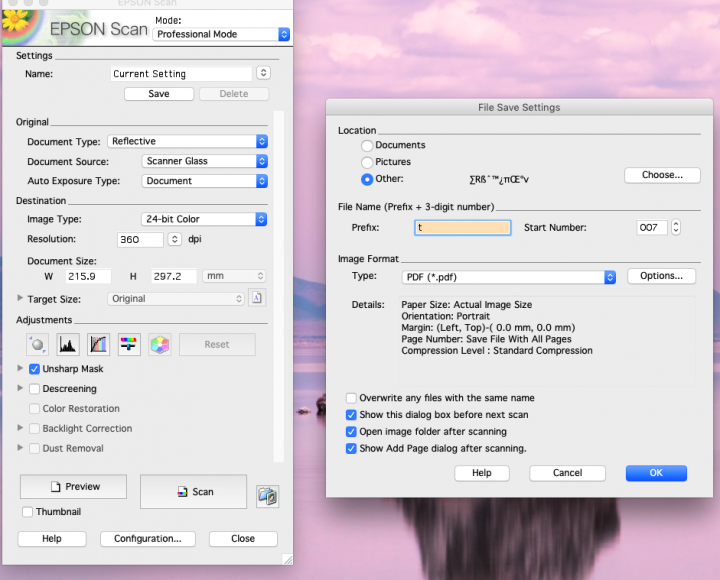This screenshot has height=580, width=720.
Task: Open the Auto Exposure Type dropdown
Action: (x=205, y=180)
